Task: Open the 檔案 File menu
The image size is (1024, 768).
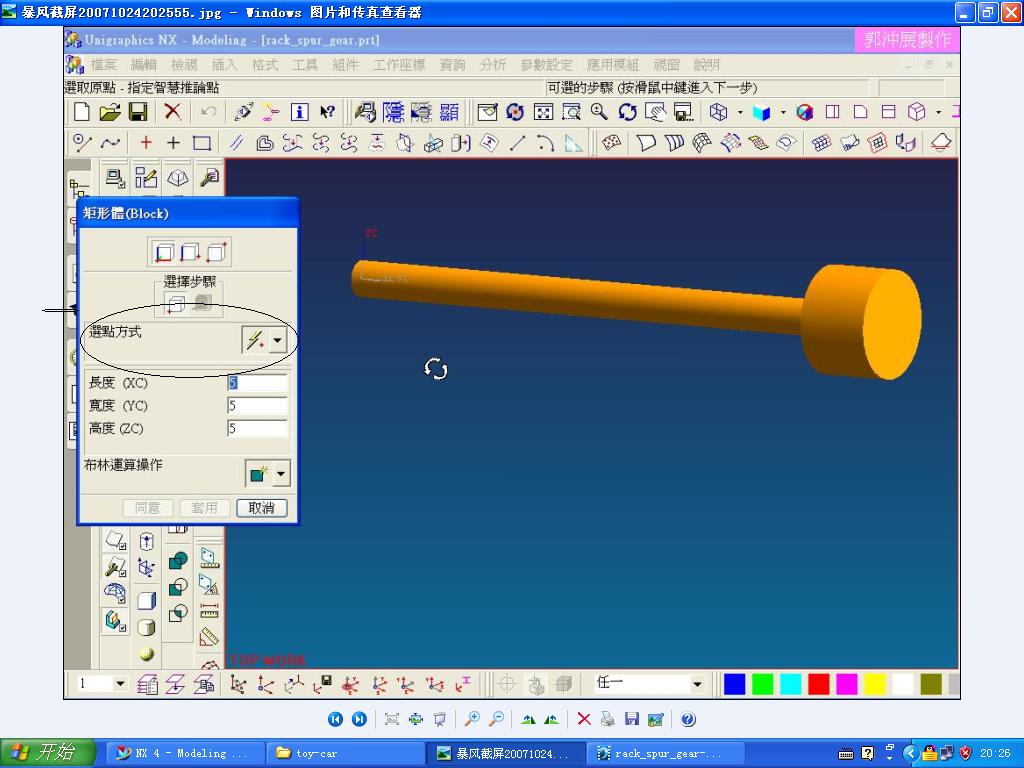Action: [x=104, y=65]
